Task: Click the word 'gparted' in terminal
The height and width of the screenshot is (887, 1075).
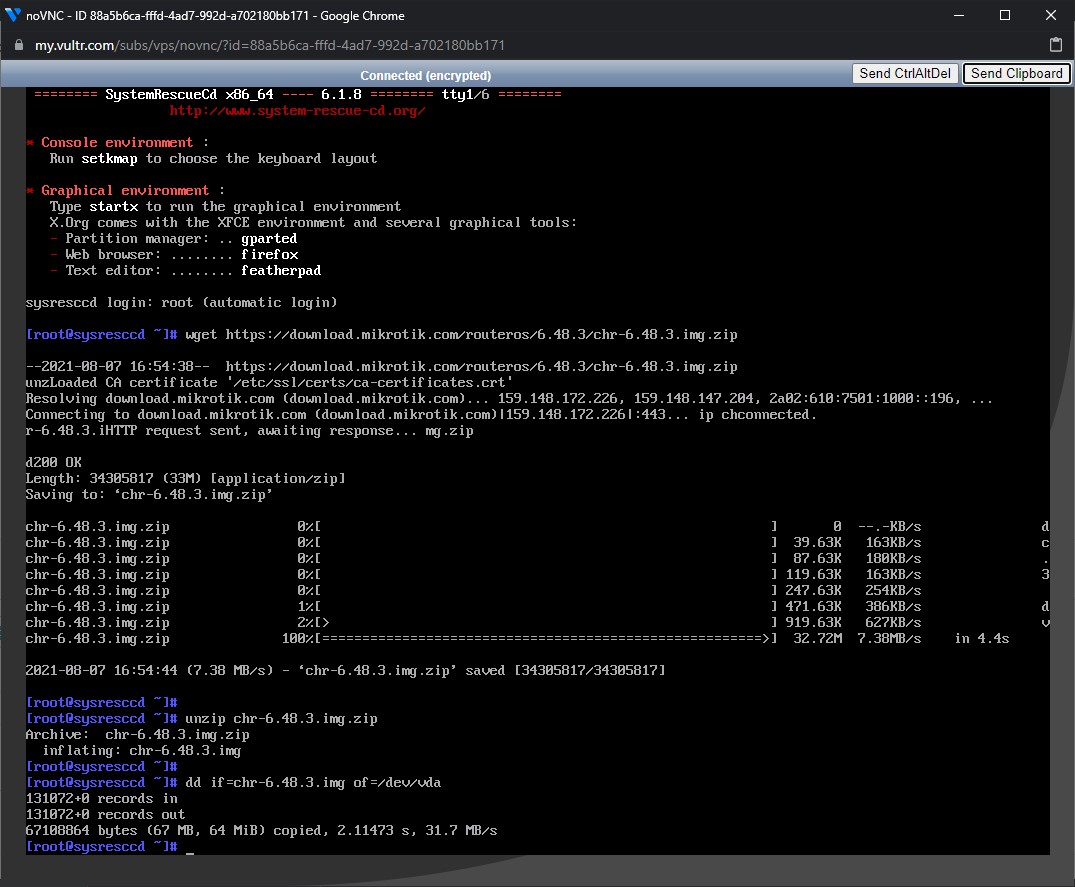Action: coord(269,239)
